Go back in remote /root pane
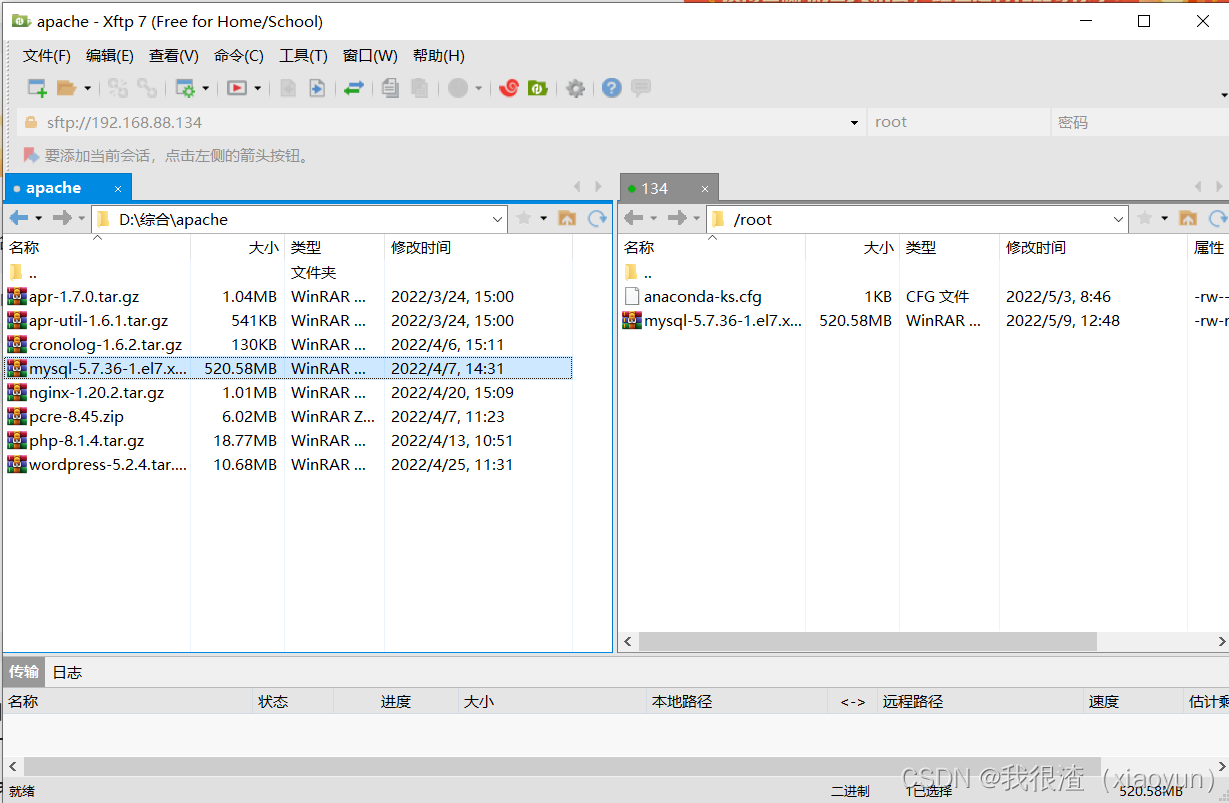This screenshot has height=803, width=1229. [634, 218]
